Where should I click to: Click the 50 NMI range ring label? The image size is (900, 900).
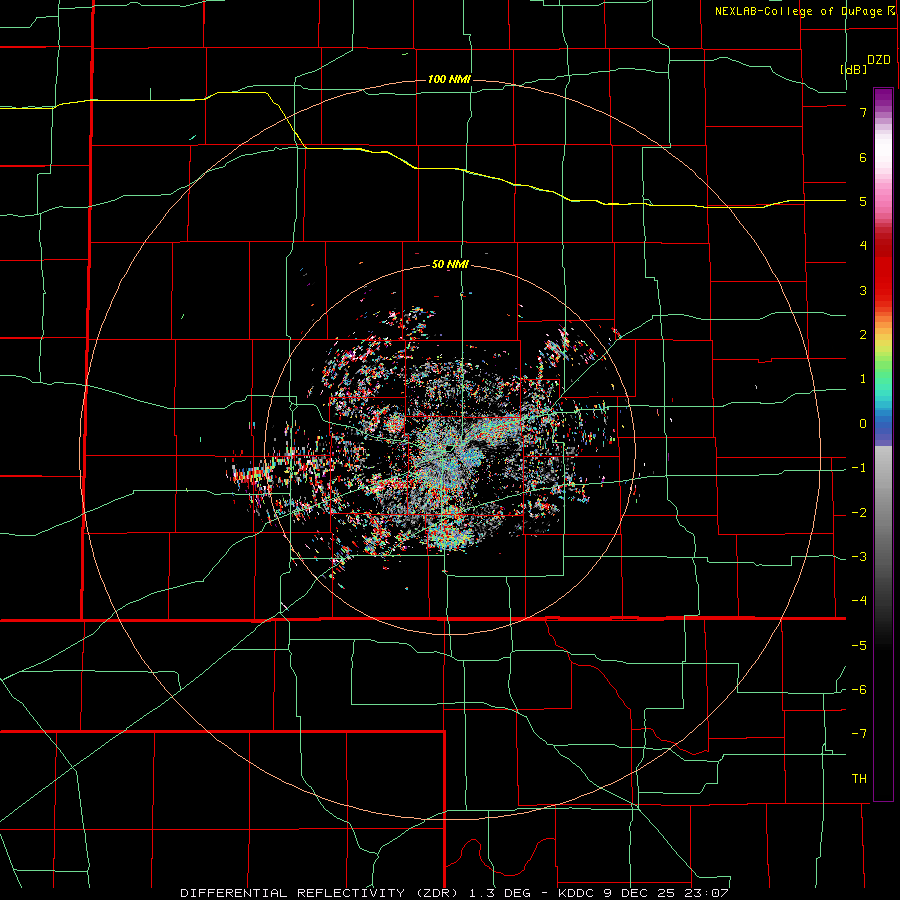(x=450, y=265)
